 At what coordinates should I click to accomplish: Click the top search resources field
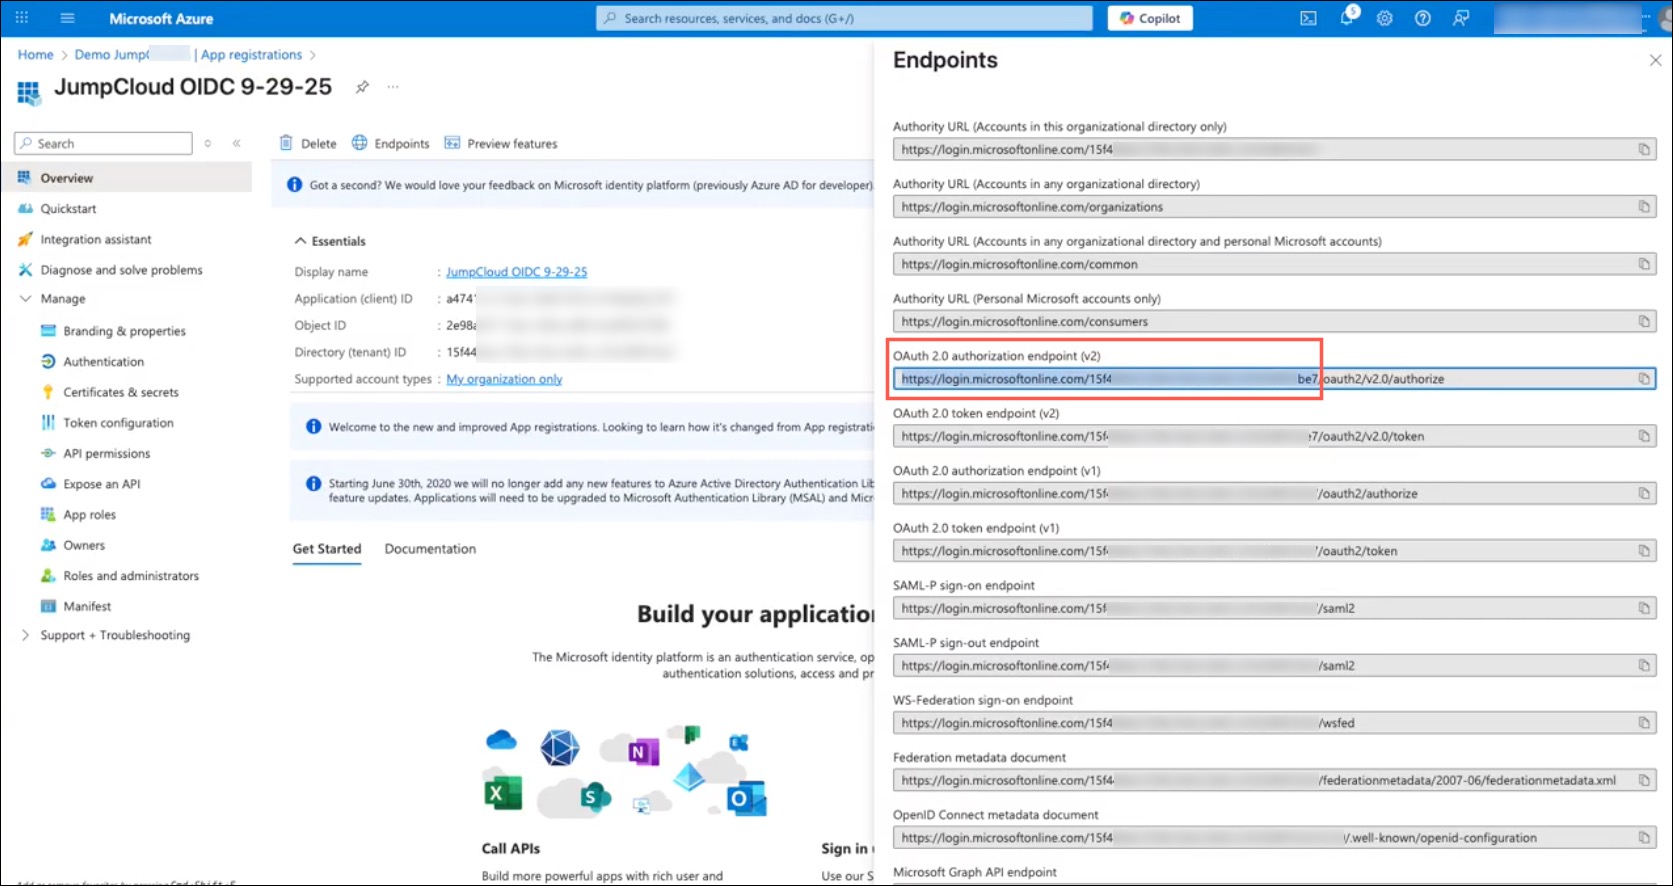(845, 18)
